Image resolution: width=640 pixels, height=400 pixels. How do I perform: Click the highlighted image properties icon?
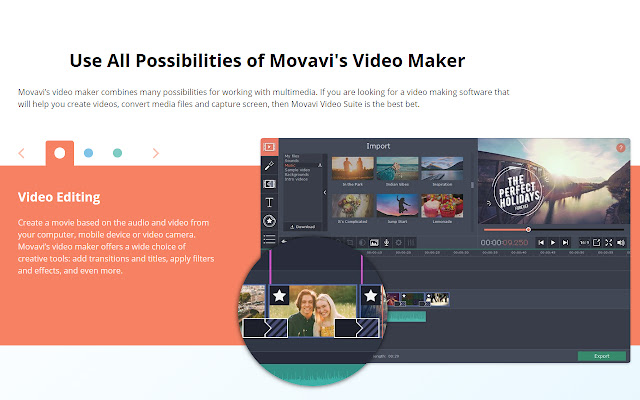[374, 242]
